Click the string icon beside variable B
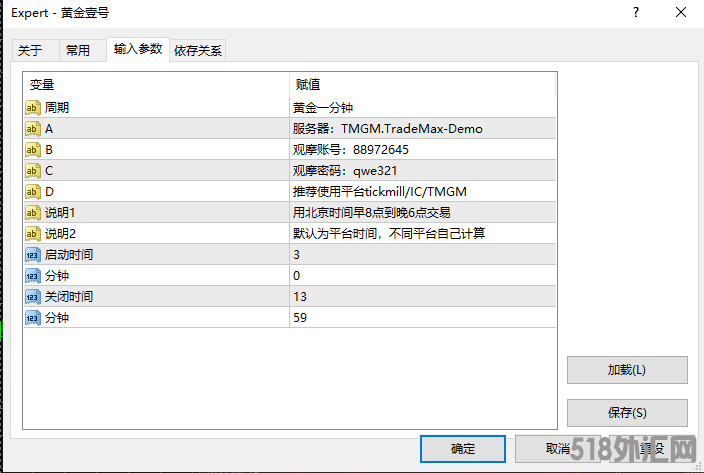Image resolution: width=704 pixels, height=473 pixels. (x=33, y=150)
